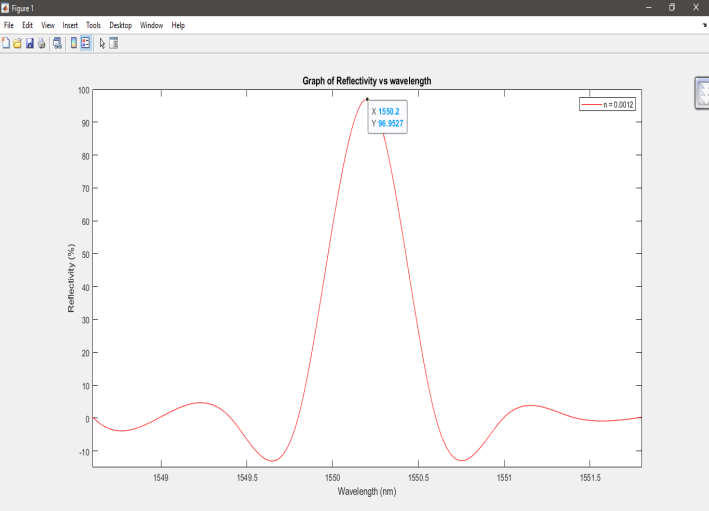Image resolution: width=709 pixels, height=511 pixels.
Task: Open the Insert menu
Action: (70, 25)
